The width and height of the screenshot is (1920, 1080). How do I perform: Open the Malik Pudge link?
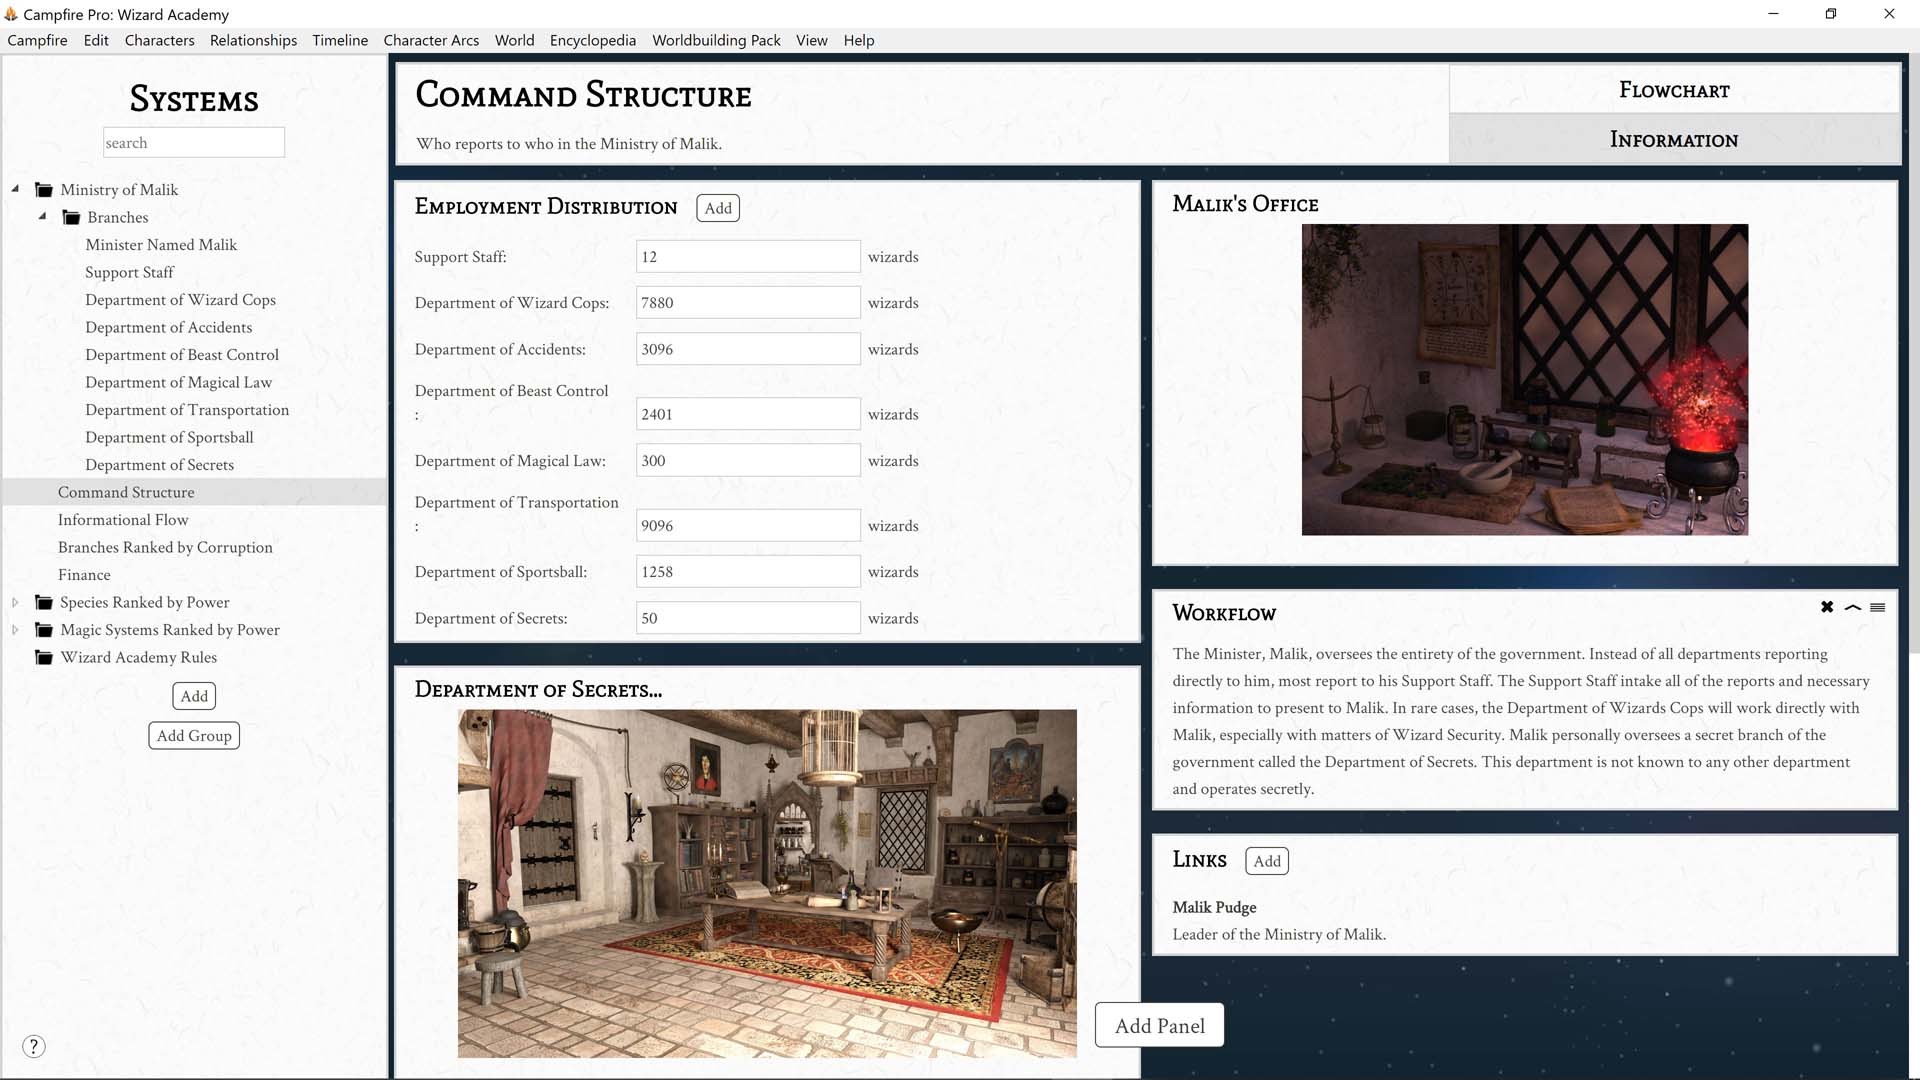[1214, 907]
